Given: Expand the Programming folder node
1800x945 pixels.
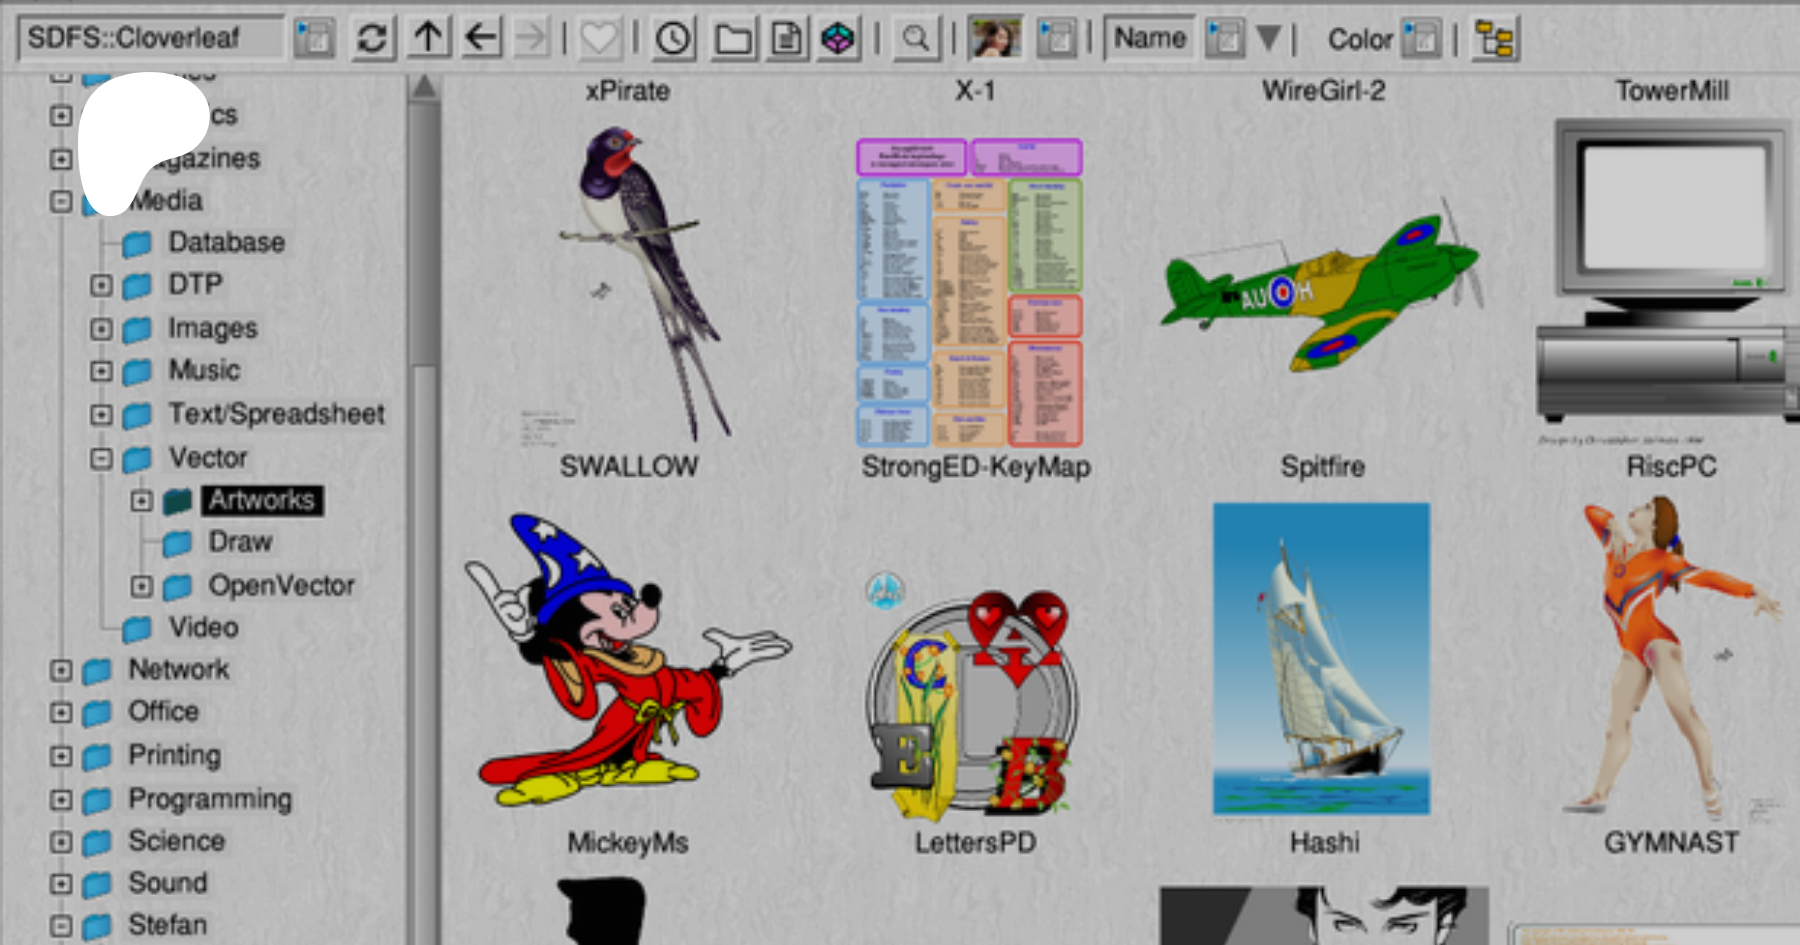Looking at the screenshot, I should (61, 799).
